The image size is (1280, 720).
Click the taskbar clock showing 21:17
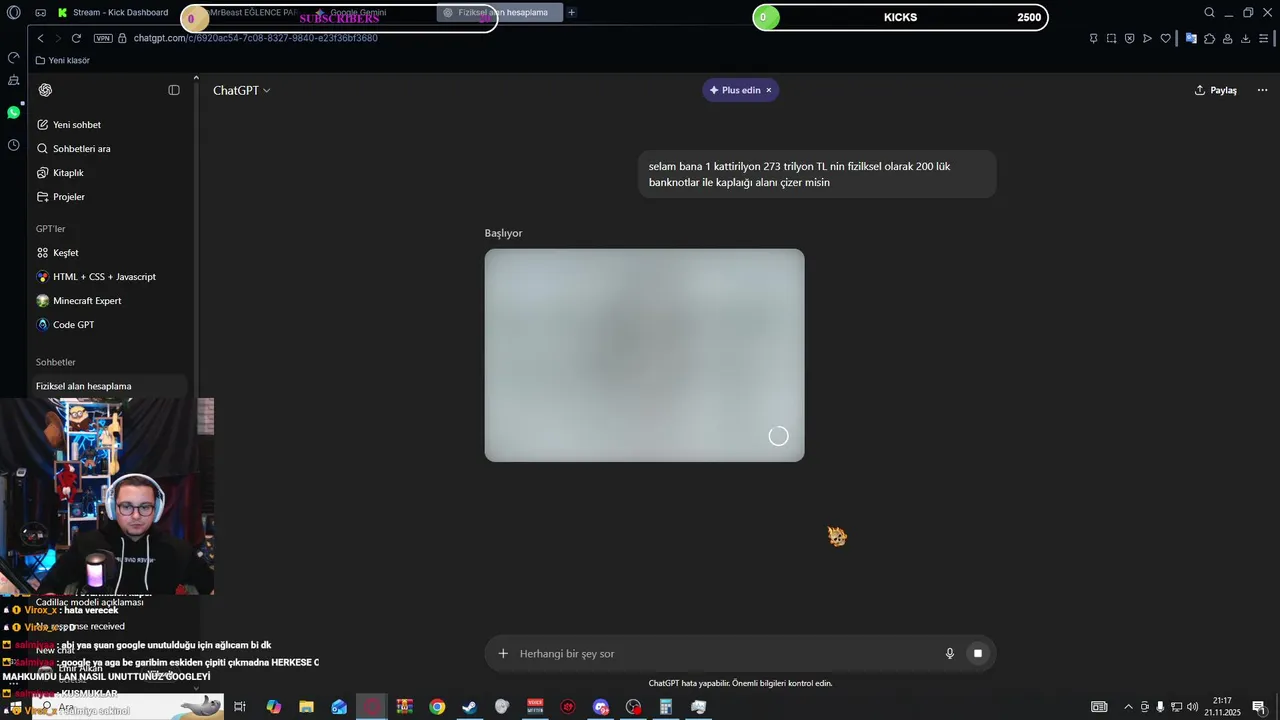(1222, 707)
